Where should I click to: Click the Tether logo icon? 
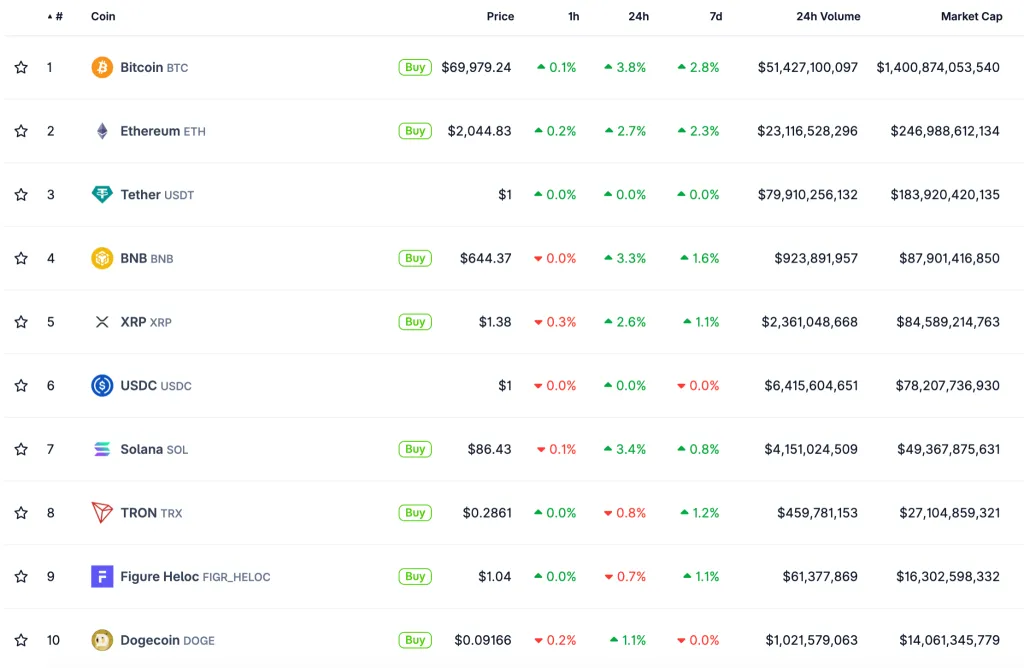pyautogui.click(x=102, y=195)
